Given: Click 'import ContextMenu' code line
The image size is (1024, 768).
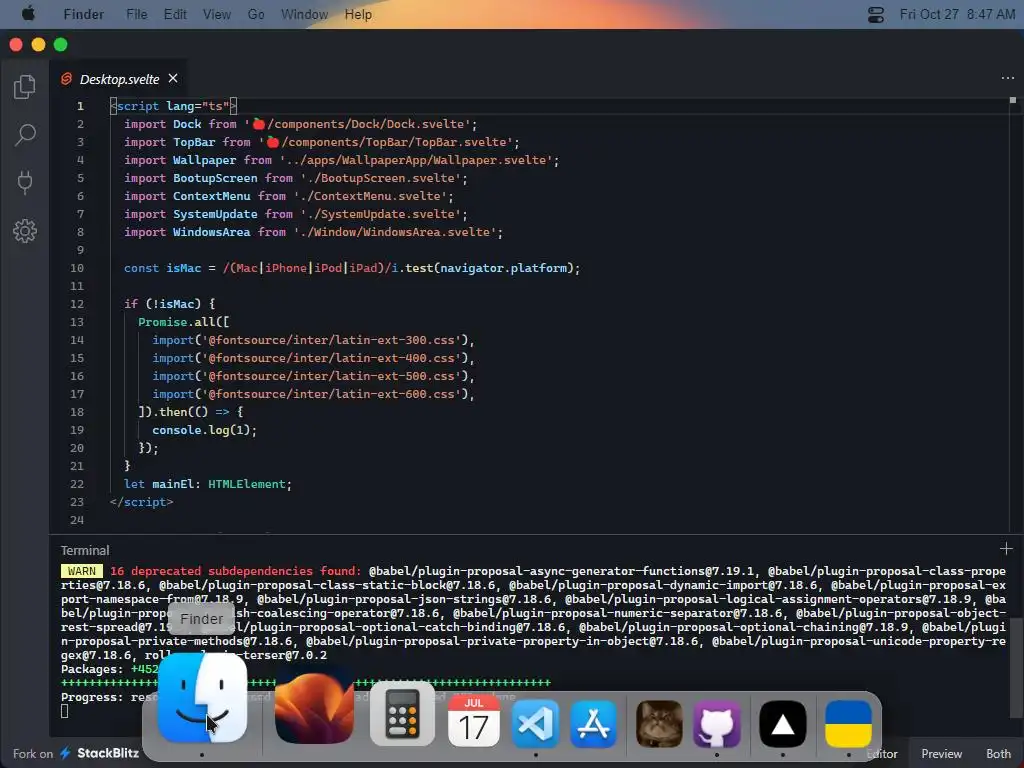Looking at the screenshot, I should click(x=289, y=196).
